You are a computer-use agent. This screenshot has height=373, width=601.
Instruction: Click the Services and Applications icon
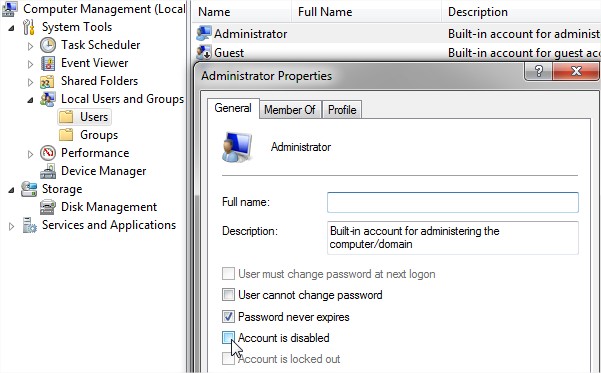click(x=30, y=225)
